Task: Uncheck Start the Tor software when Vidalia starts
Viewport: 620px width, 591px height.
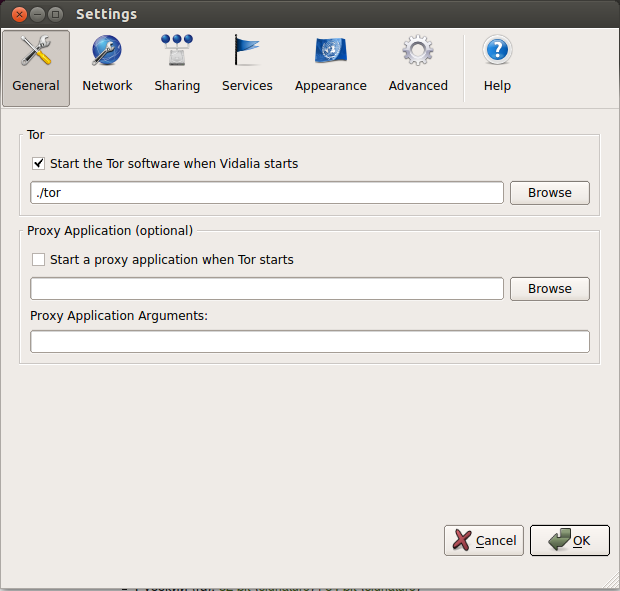Action: click(x=38, y=163)
